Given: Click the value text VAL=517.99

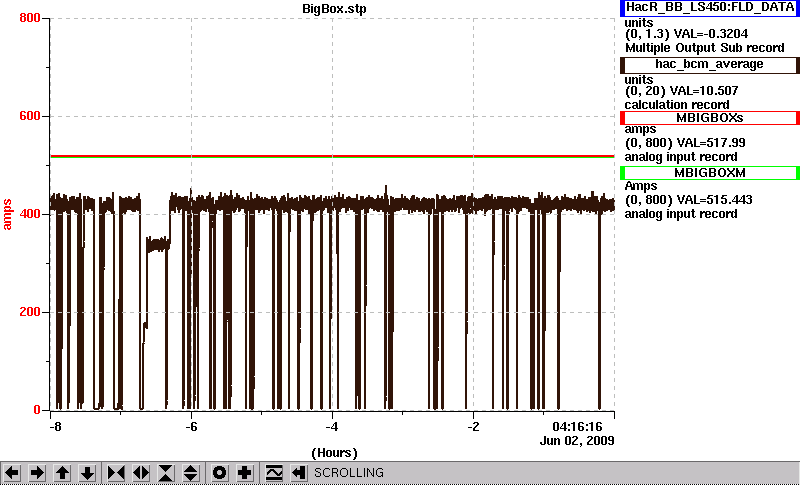Looking at the screenshot, I should pyautogui.click(x=710, y=143).
